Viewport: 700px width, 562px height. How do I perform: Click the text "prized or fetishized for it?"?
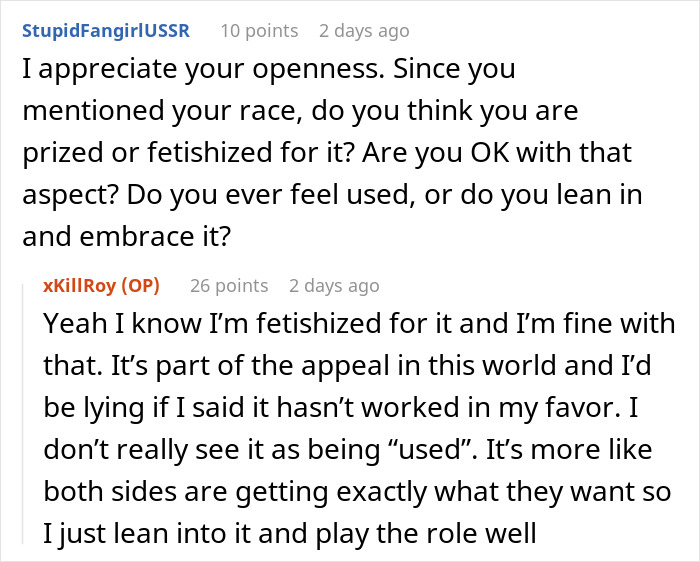(x=188, y=152)
